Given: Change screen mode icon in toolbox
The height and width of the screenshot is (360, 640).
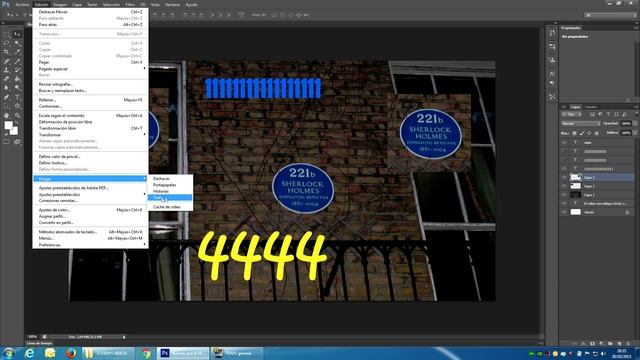Looking at the screenshot, I should coord(17,142).
